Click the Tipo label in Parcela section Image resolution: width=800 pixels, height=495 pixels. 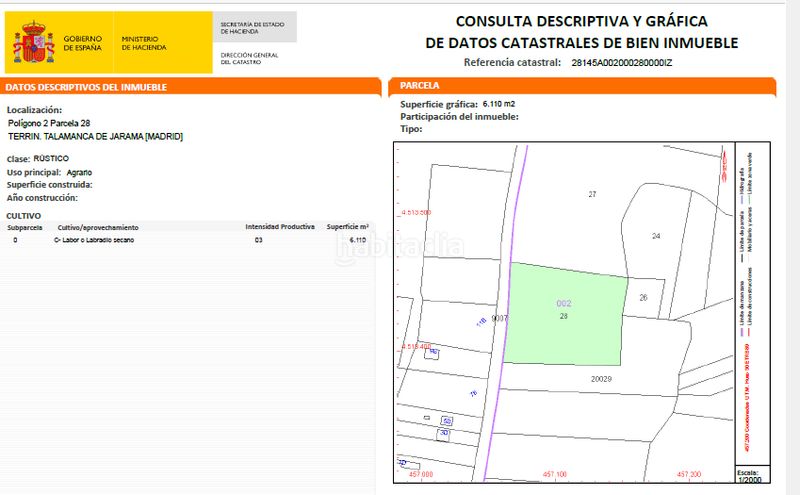[x=411, y=129]
